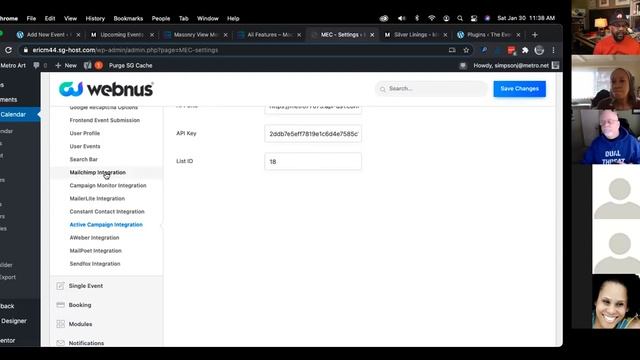The height and width of the screenshot is (360, 640).
Task: Open the Chrome three-dot menu
Action: pos(553,50)
